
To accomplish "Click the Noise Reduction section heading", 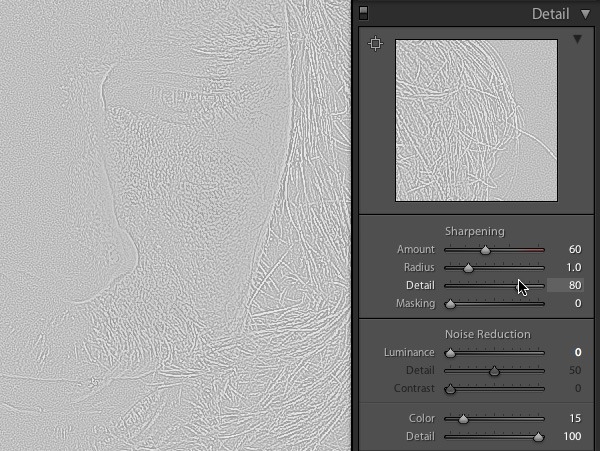I will coord(488,334).
